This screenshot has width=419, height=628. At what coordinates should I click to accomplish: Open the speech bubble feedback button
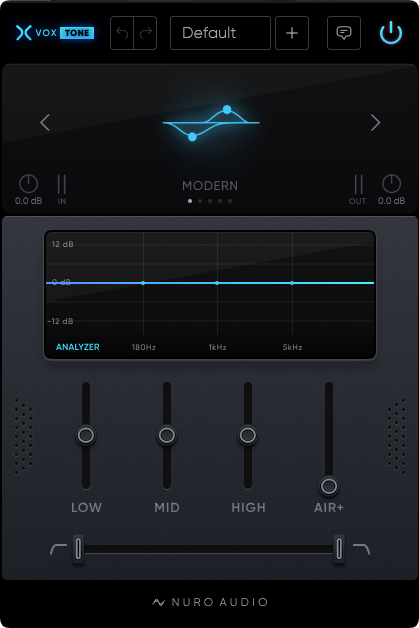(344, 33)
